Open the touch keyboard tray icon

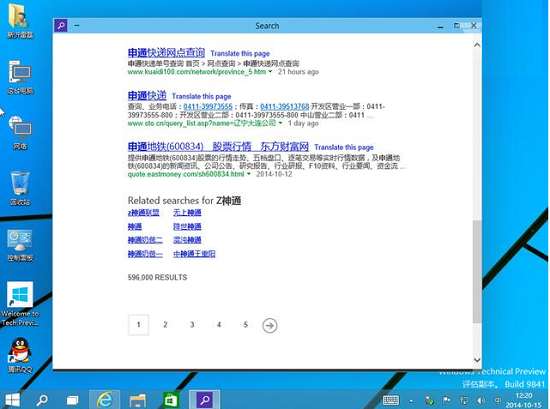pos(391,400)
